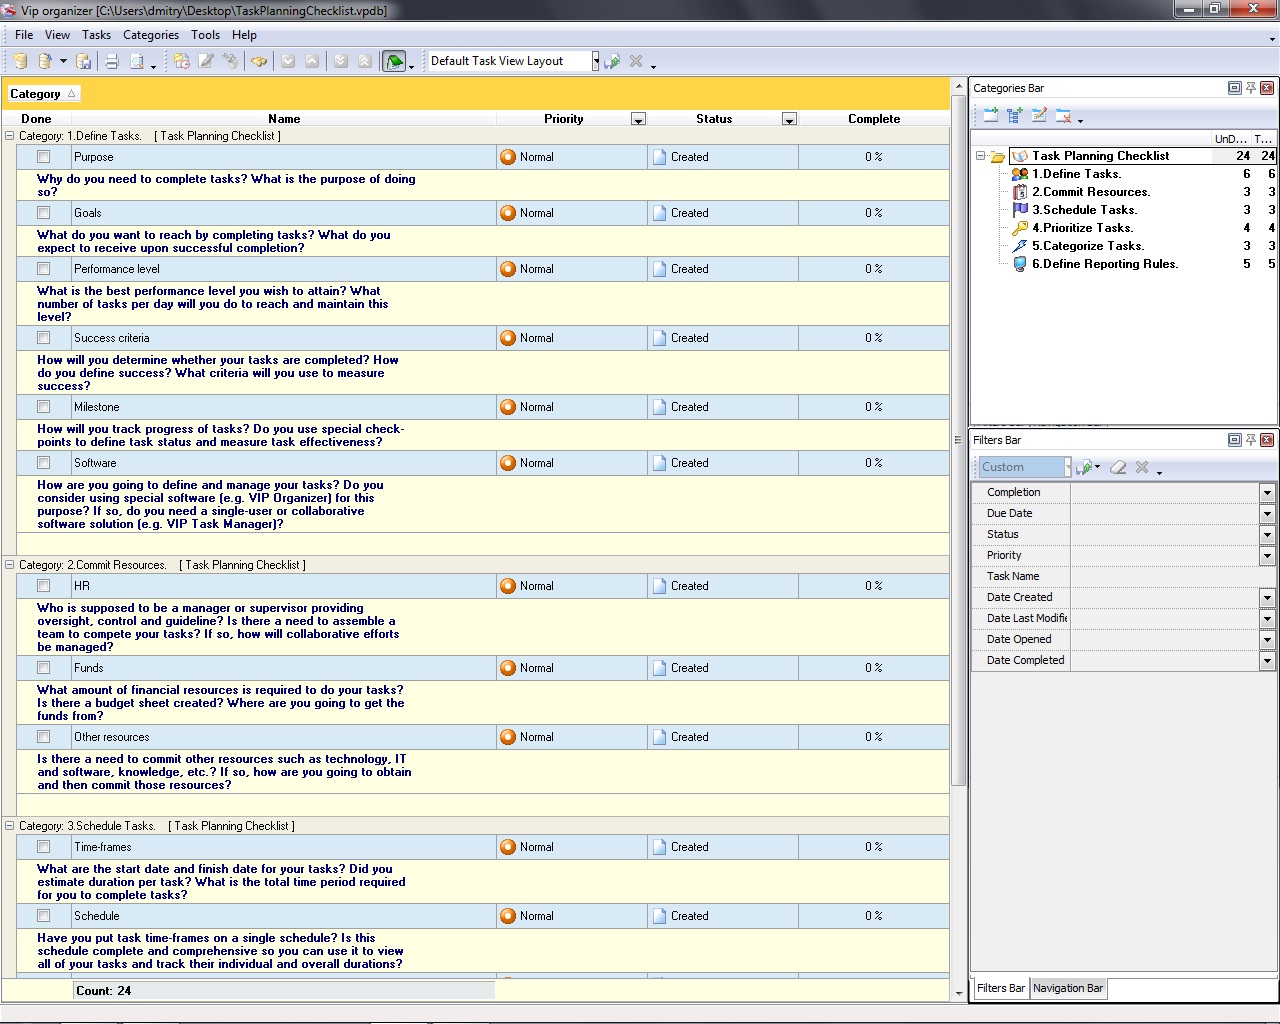
Task: Pin the Categories Bar panel
Action: pyautogui.click(x=1250, y=88)
